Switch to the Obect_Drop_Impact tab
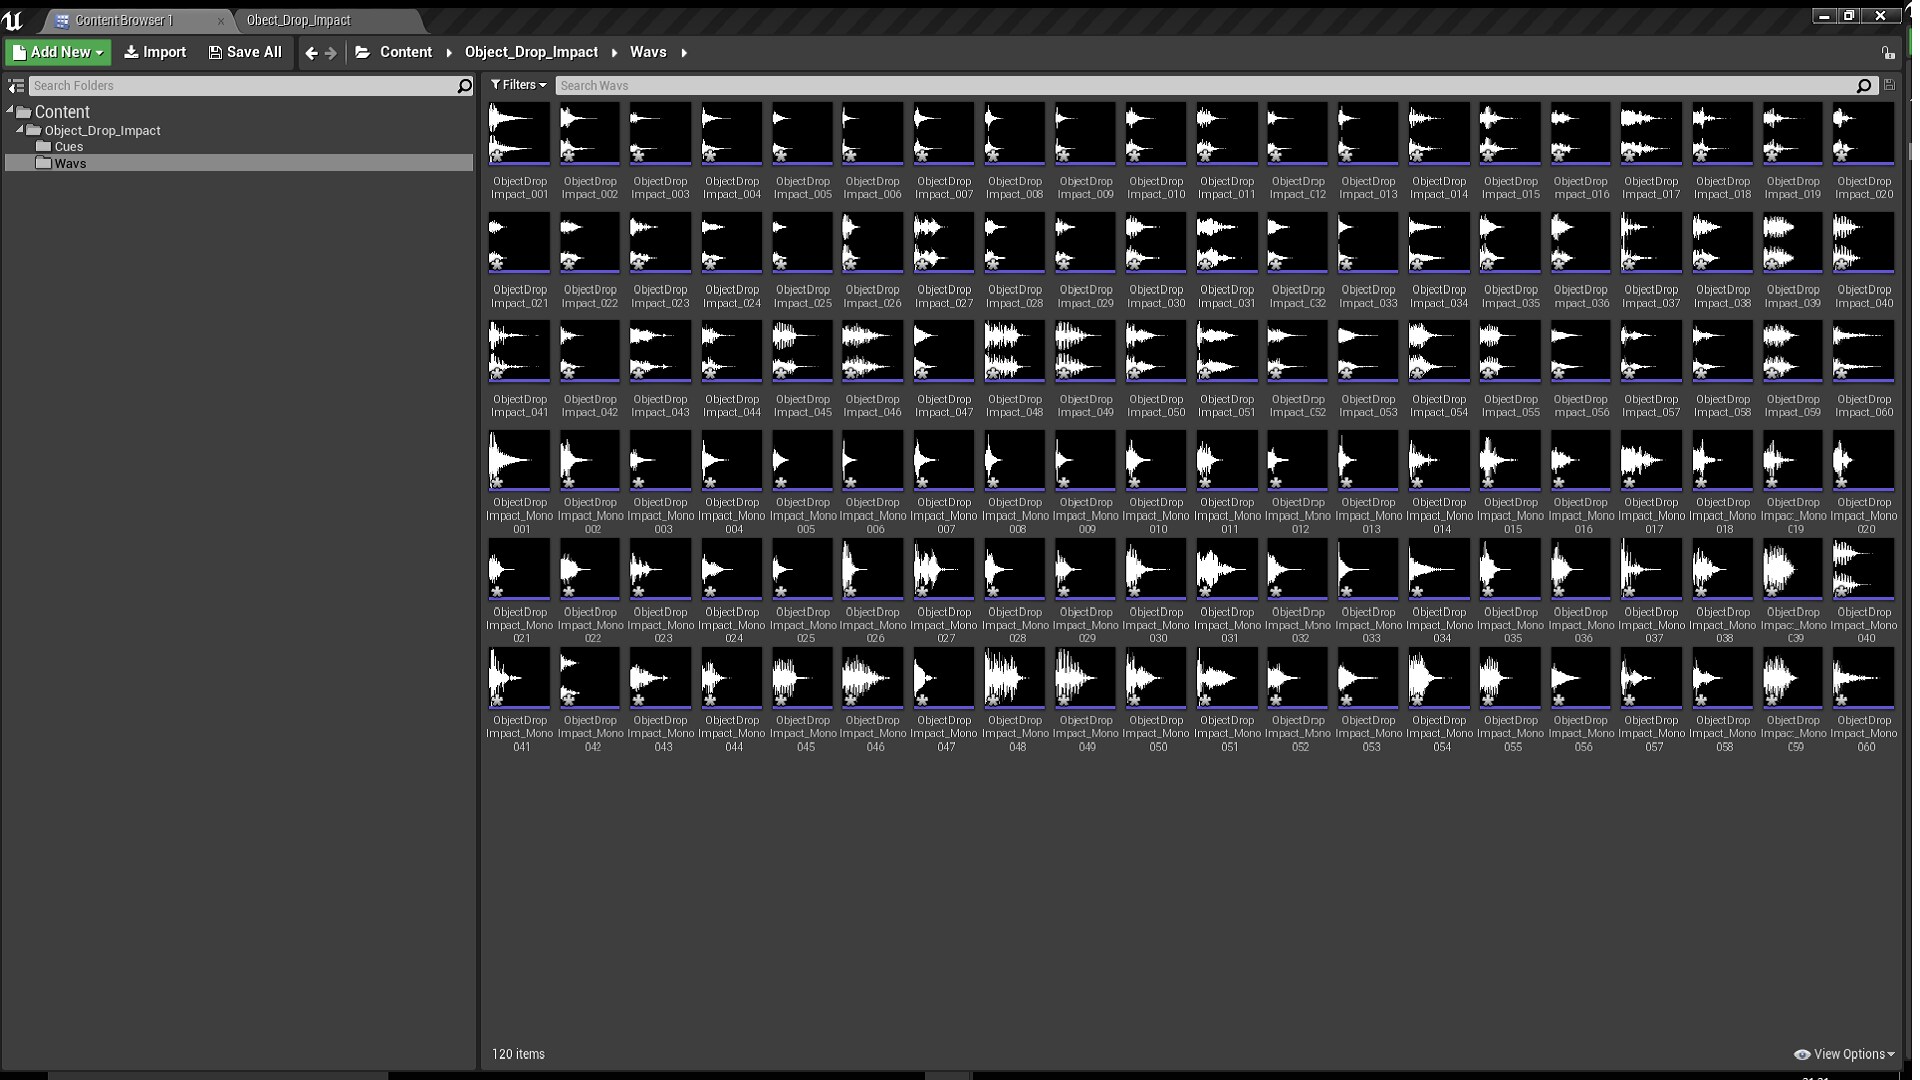The height and width of the screenshot is (1080, 1920). (x=299, y=20)
